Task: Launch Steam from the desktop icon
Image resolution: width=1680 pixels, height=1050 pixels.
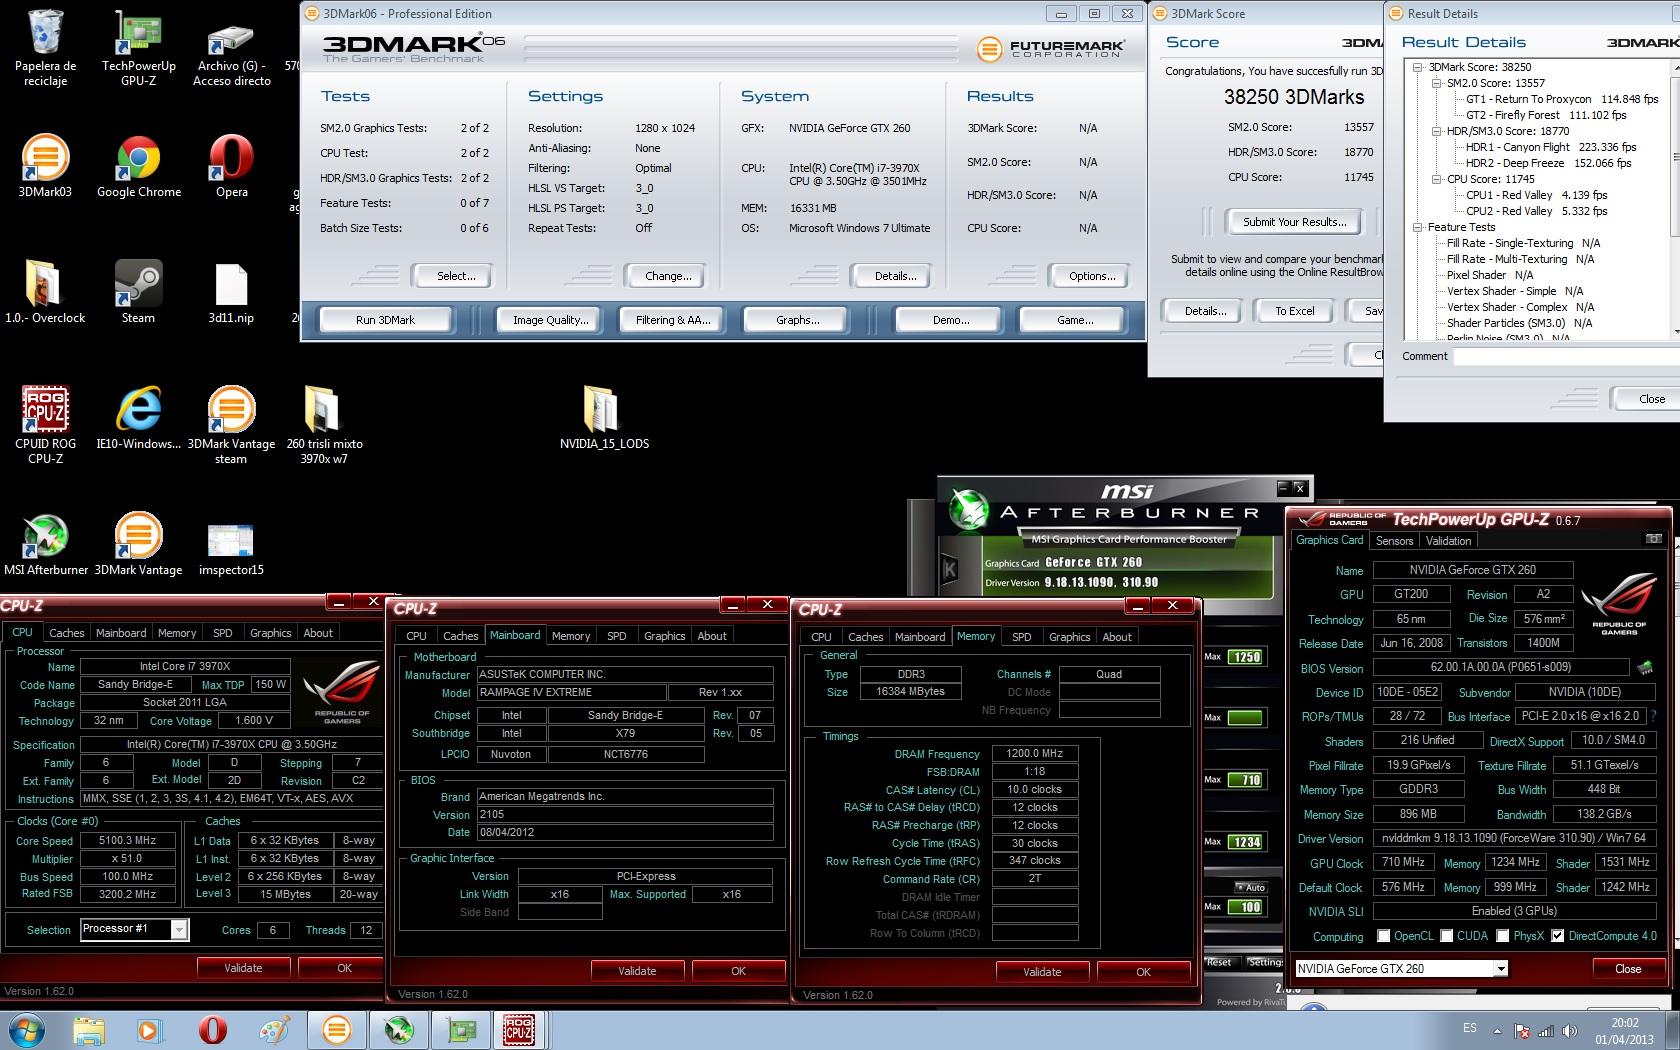Action: pos(138,292)
